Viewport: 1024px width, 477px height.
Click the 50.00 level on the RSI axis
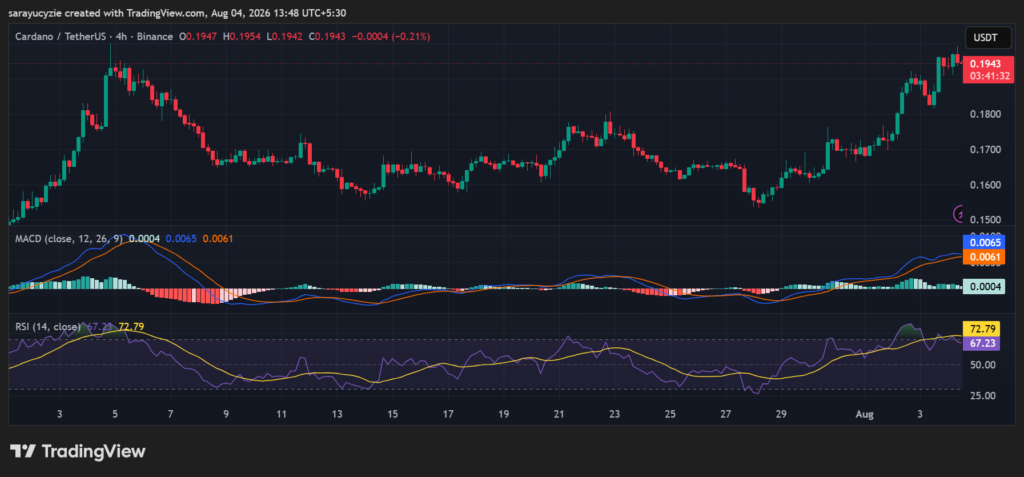click(982, 365)
